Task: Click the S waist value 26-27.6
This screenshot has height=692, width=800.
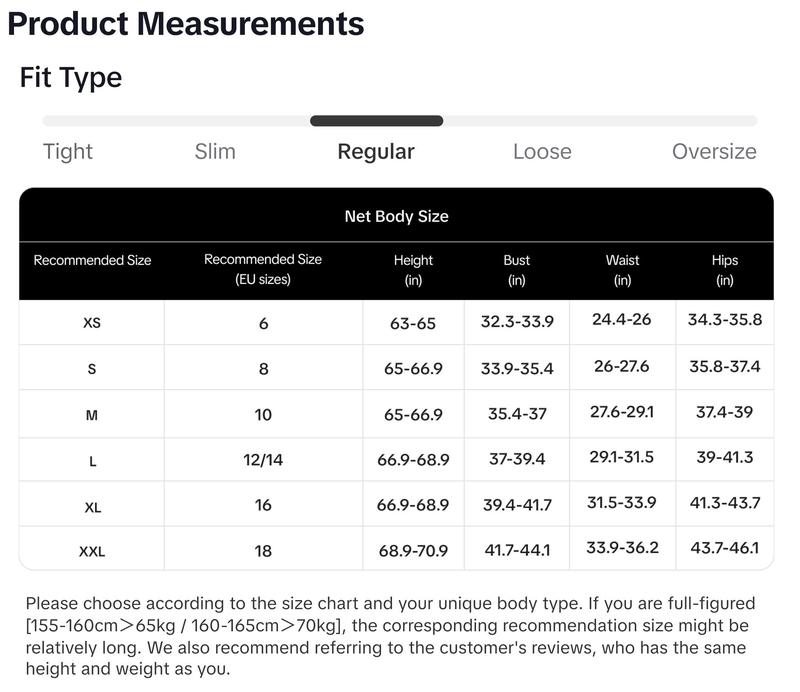Action: (x=621, y=366)
